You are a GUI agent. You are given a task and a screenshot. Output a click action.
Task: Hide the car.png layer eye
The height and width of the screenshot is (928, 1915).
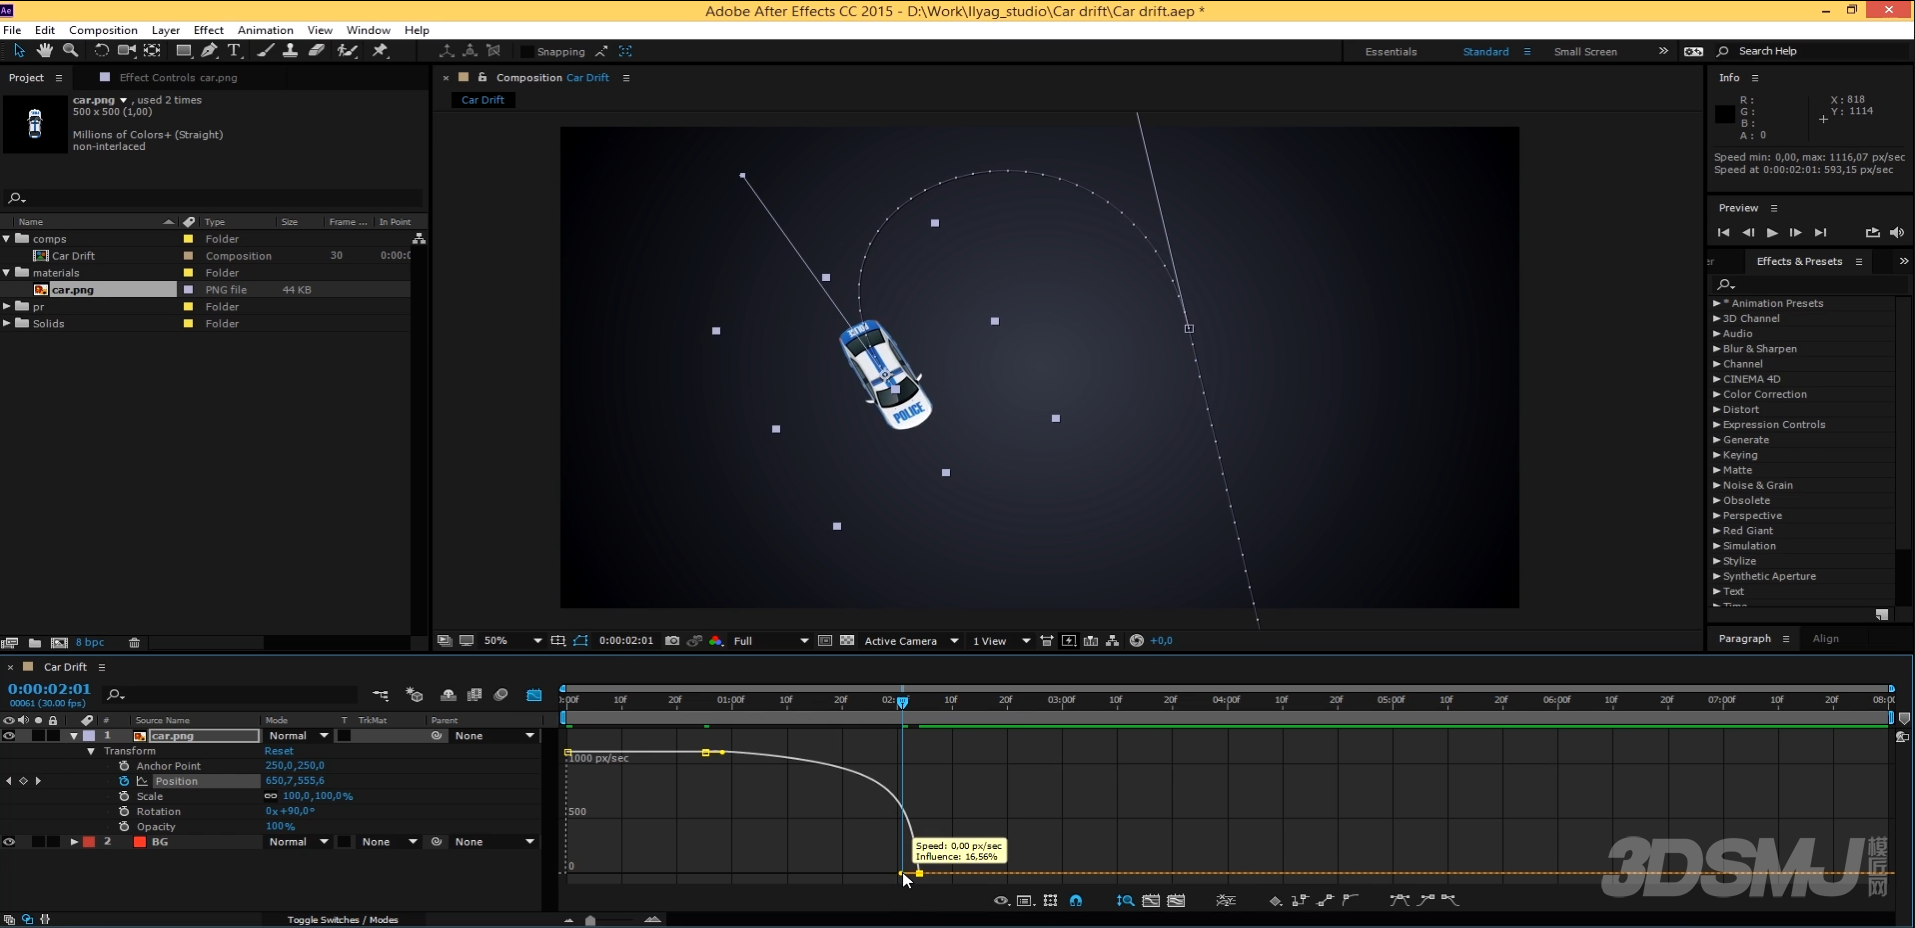9,736
